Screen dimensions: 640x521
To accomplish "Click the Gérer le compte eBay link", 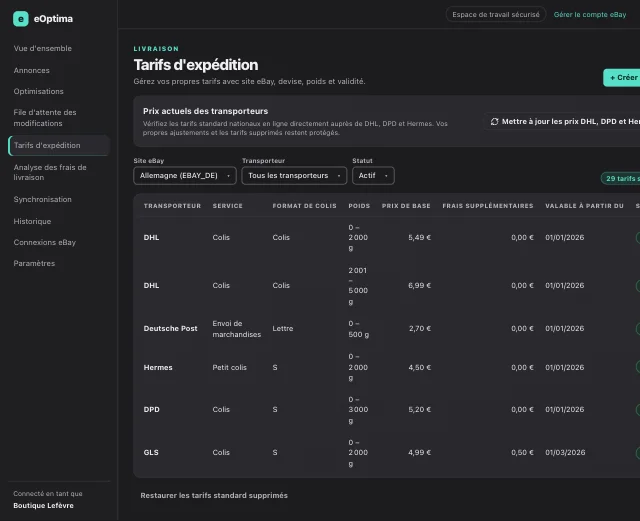I will coord(590,15).
